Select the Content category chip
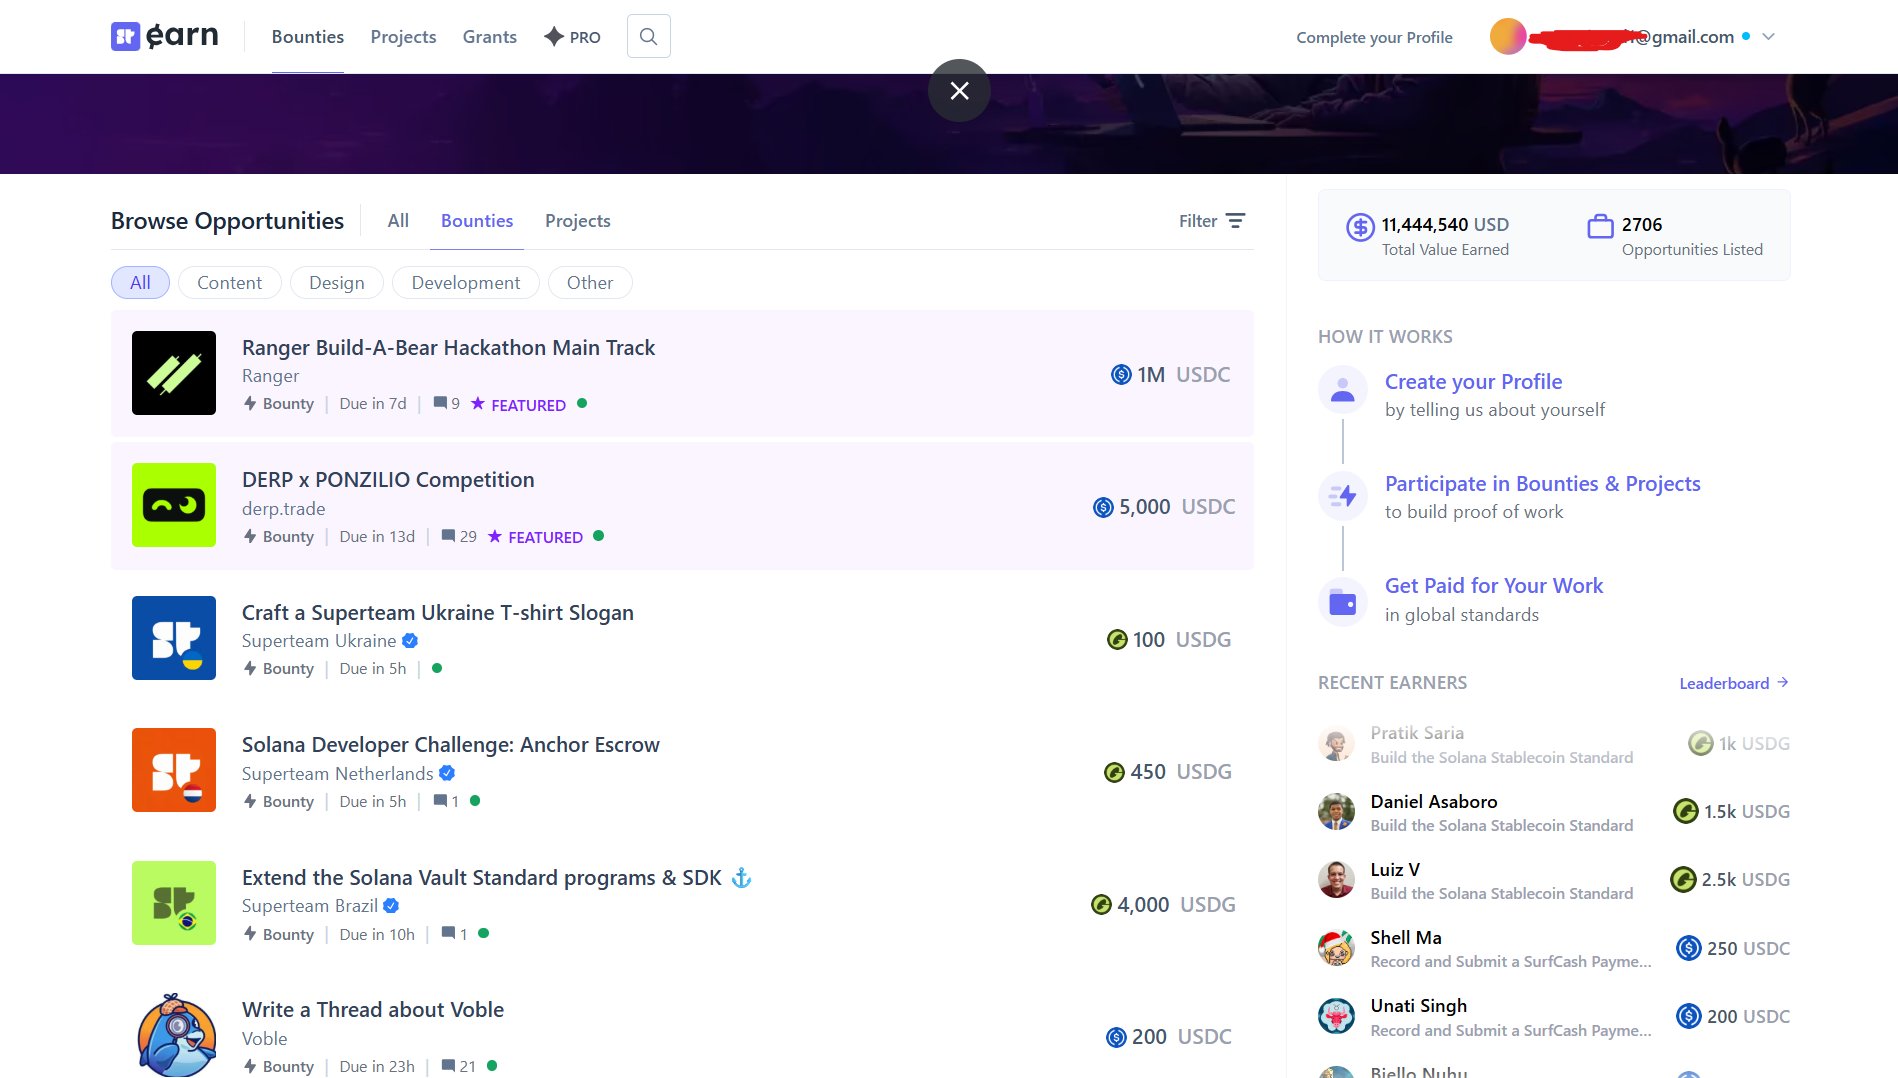Viewport: 1898px width, 1078px height. coord(229,283)
